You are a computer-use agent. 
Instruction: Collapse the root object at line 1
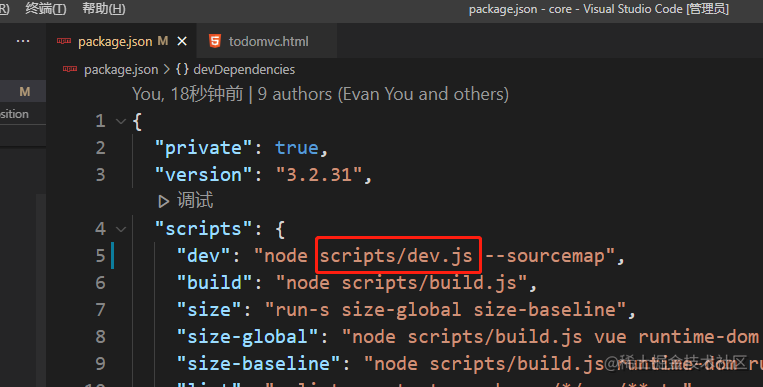121,121
